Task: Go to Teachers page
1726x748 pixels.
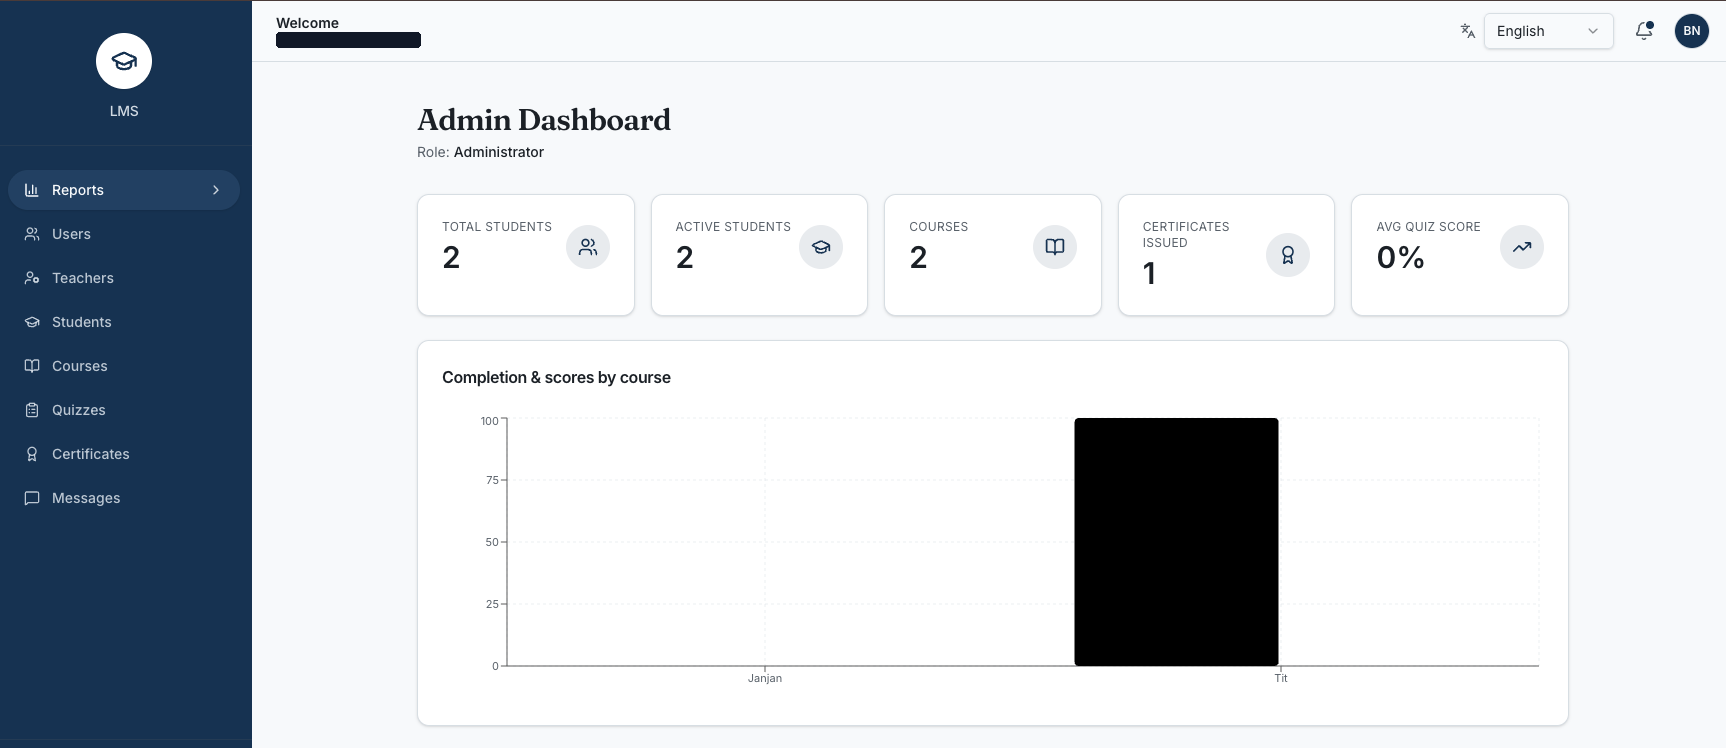Action: (x=124, y=278)
